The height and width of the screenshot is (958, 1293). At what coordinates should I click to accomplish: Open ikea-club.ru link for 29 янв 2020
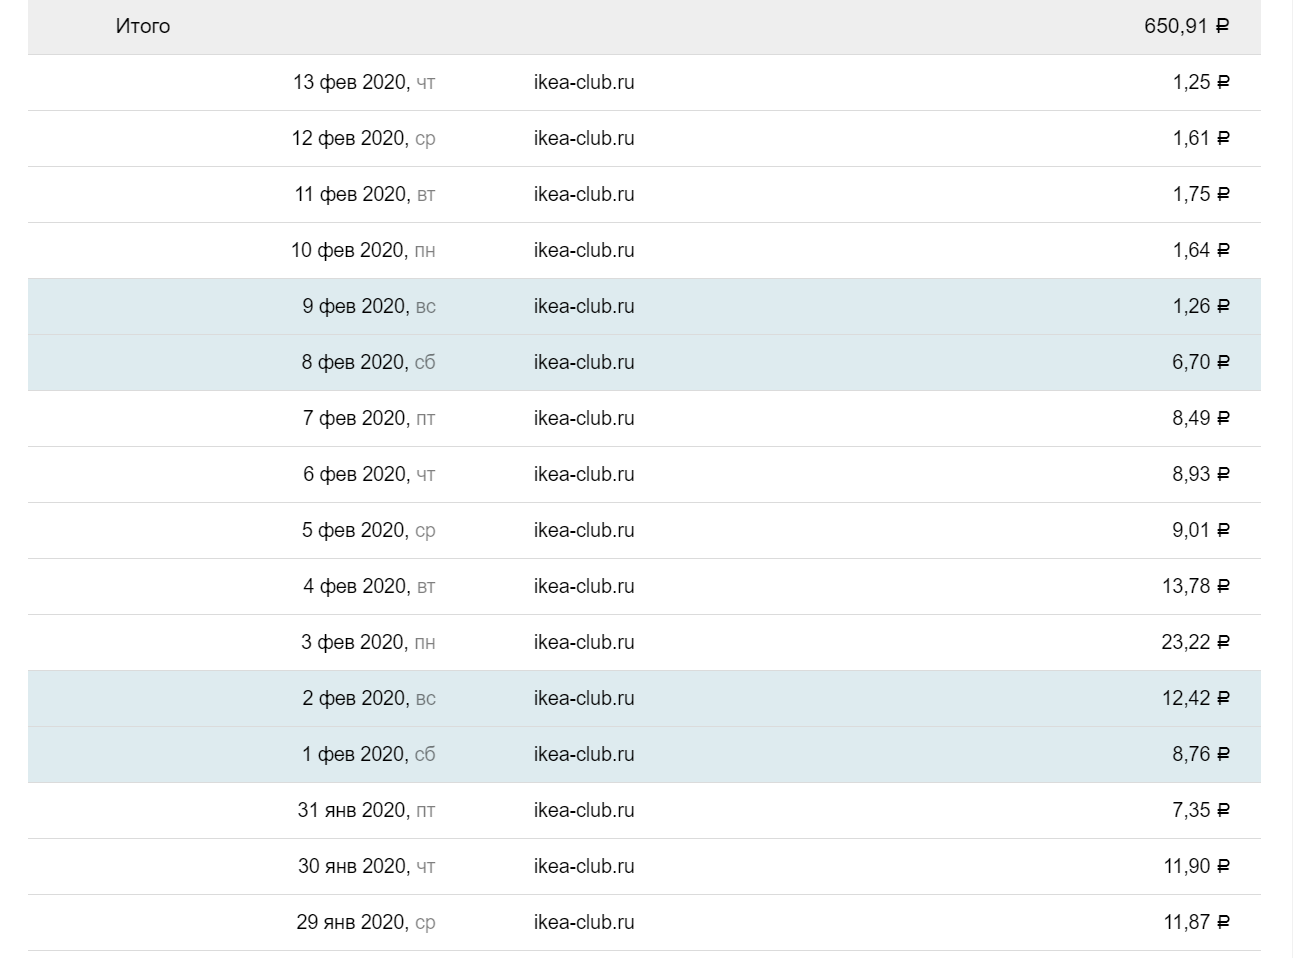584,922
